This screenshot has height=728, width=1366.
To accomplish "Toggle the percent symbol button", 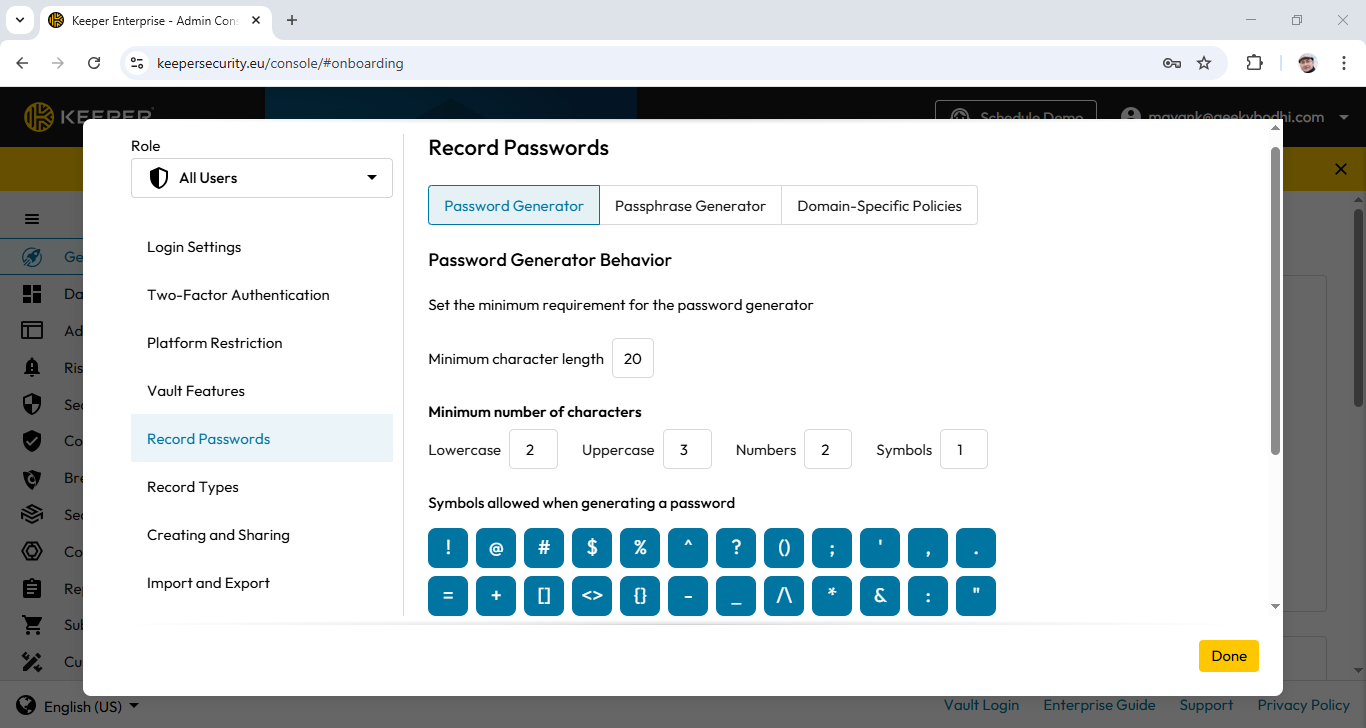I will (640, 548).
